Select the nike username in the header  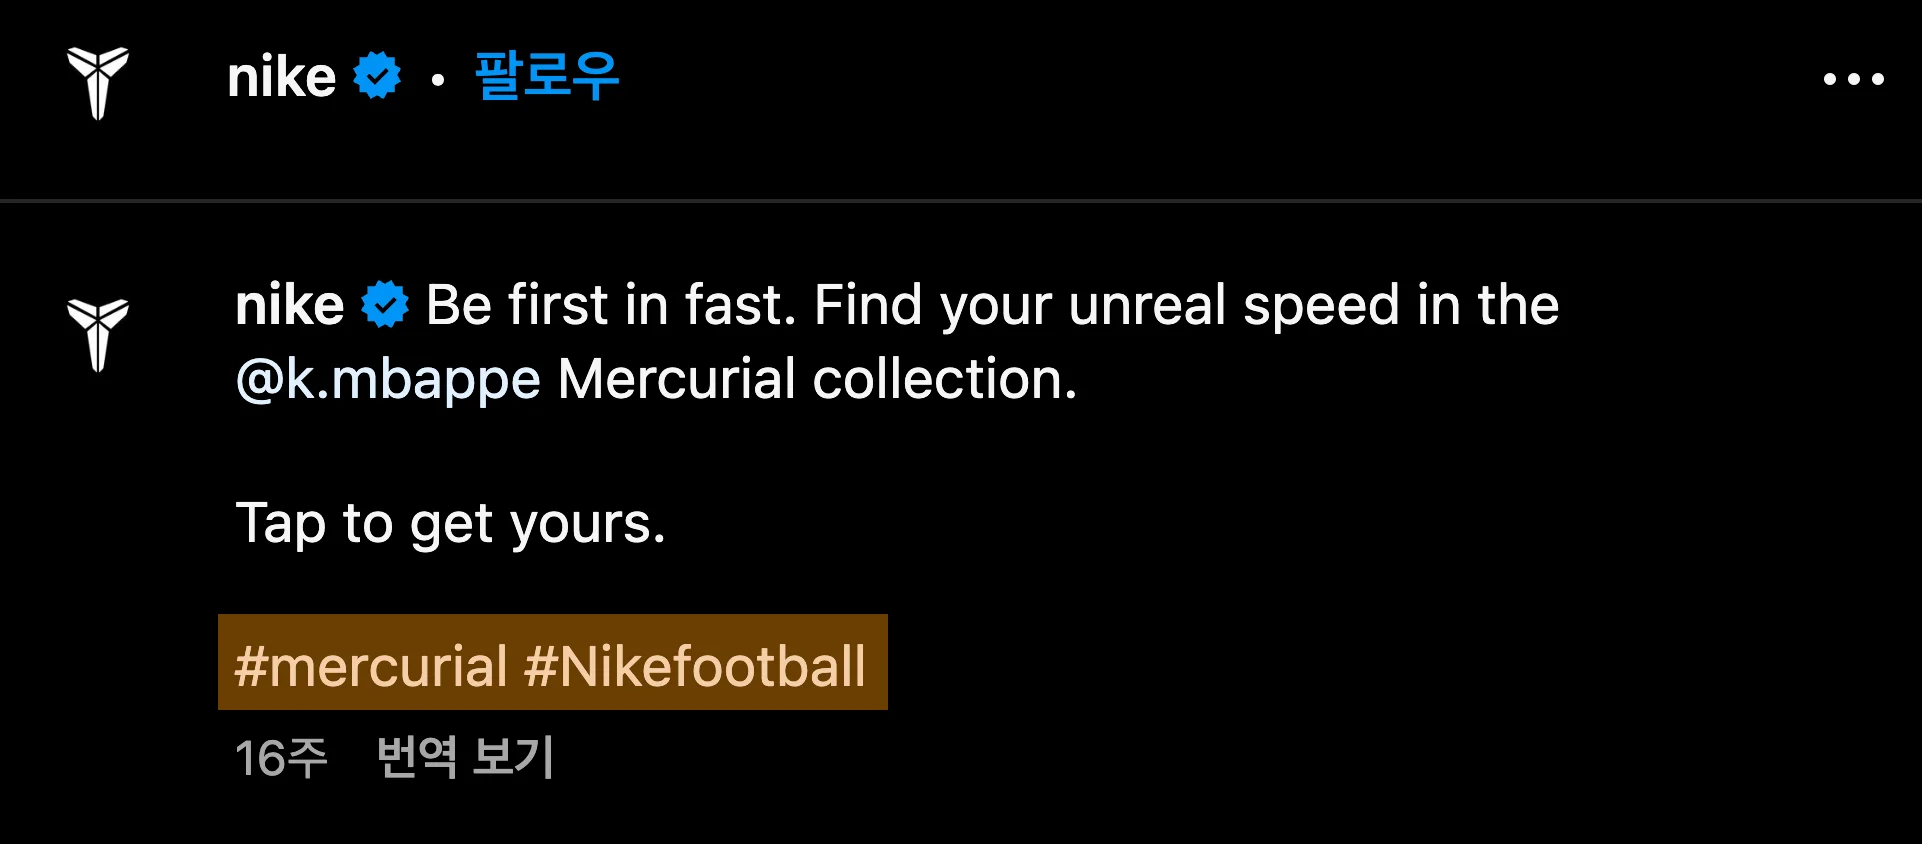(282, 76)
